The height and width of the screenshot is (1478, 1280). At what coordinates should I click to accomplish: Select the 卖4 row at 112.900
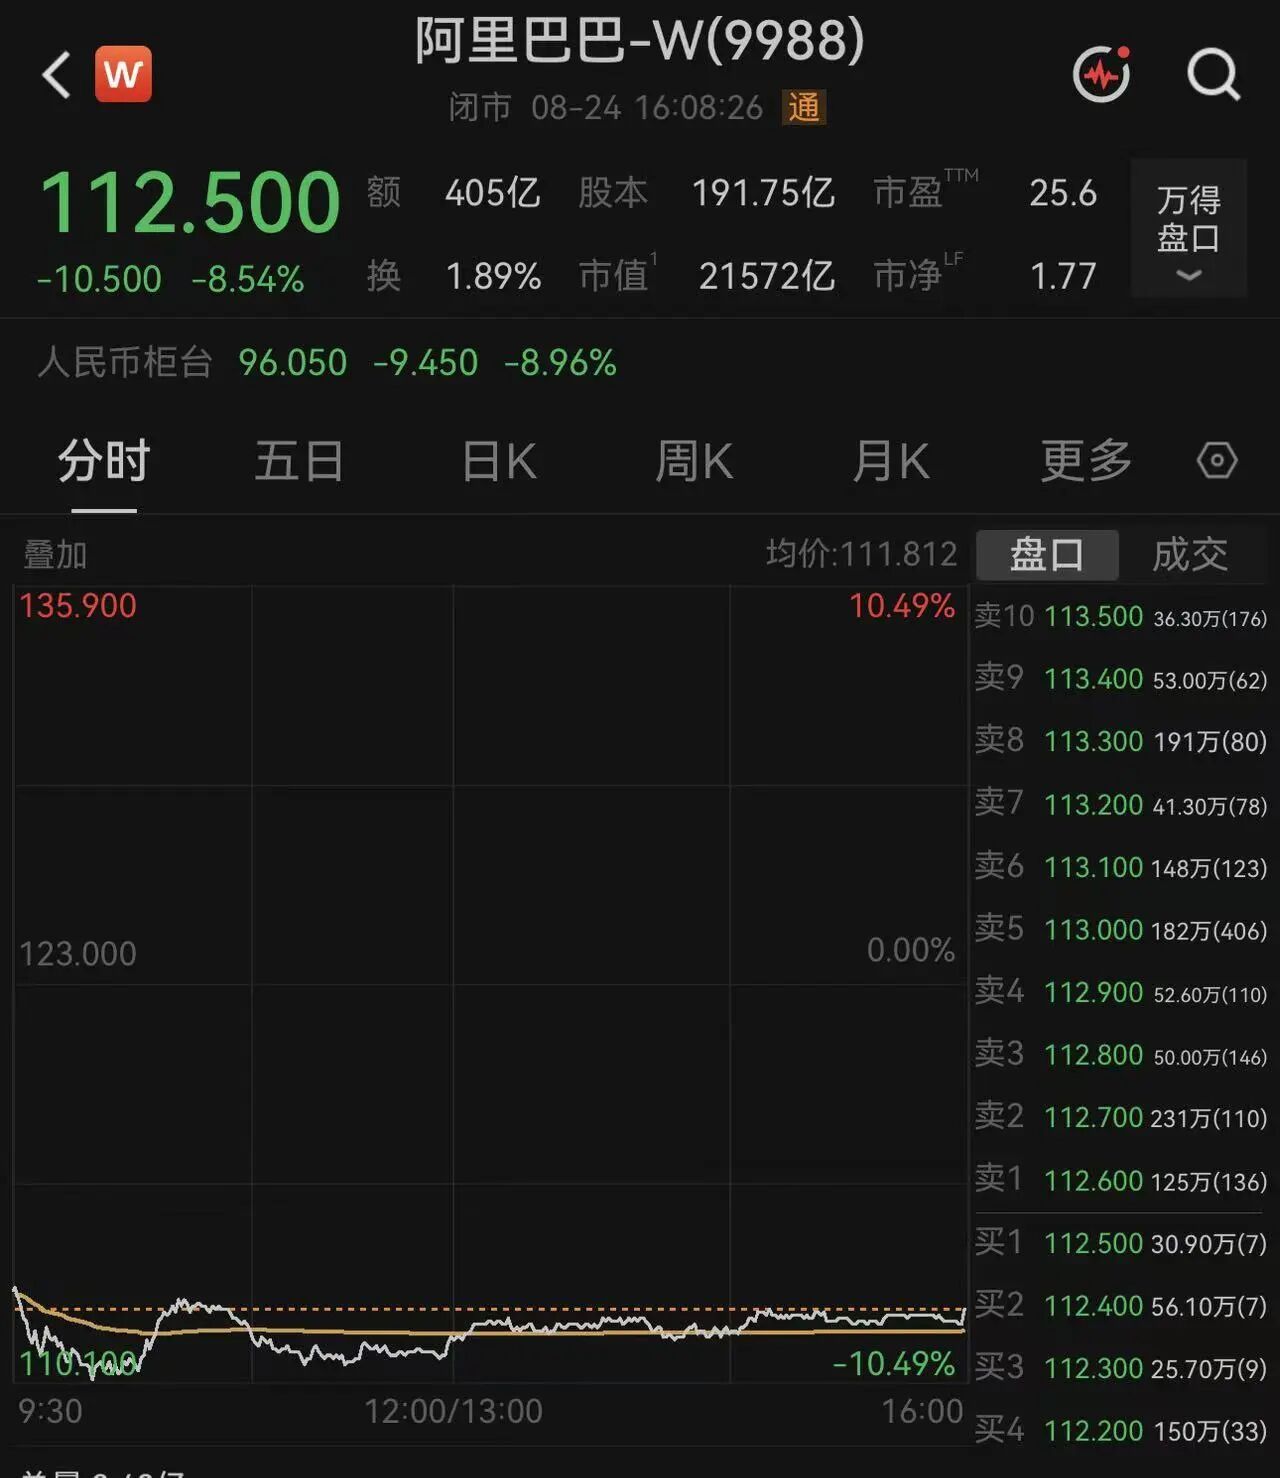(1121, 992)
